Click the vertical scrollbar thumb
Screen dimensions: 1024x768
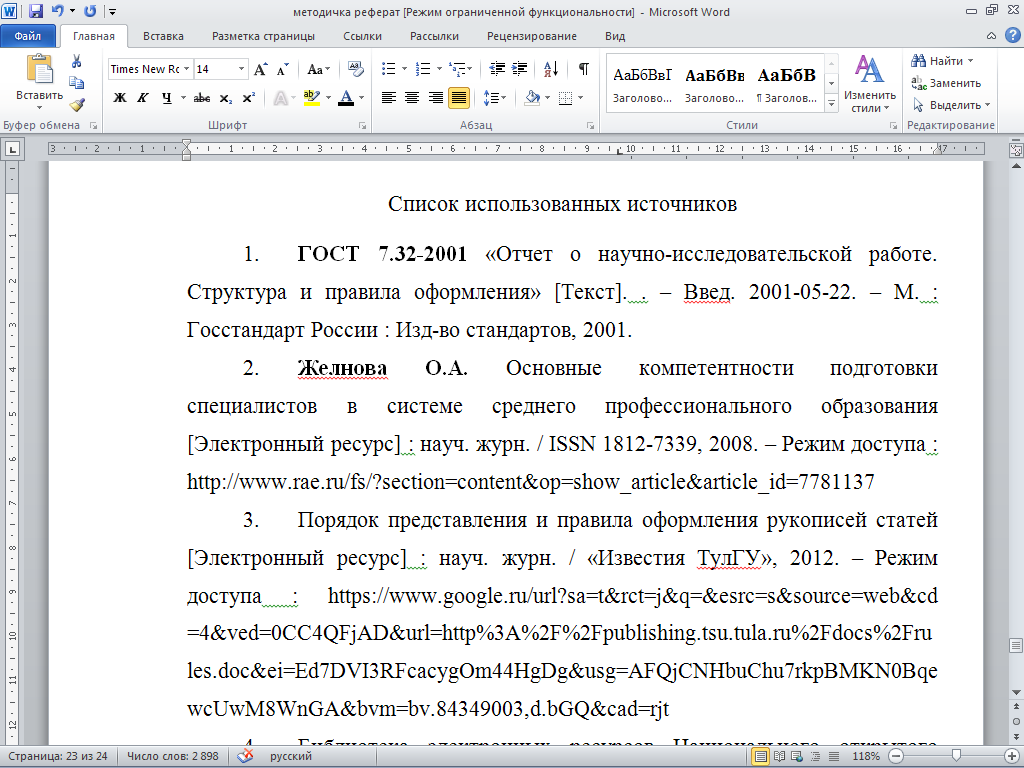[x=1016, y=646]
